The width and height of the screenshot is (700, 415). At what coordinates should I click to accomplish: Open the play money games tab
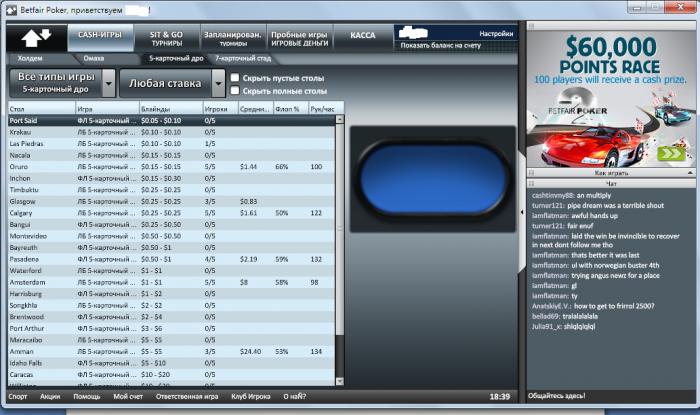(x=300, y=38)
